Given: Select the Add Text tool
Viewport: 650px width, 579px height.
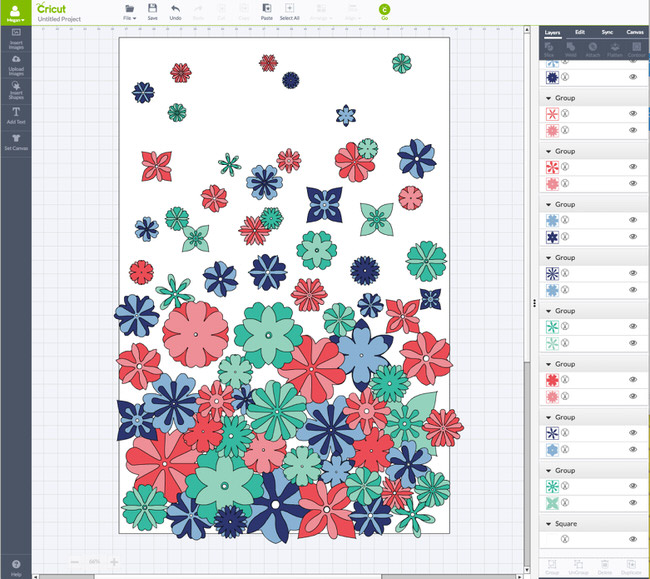Looking at the screenshot, I should tap(16, 116).
